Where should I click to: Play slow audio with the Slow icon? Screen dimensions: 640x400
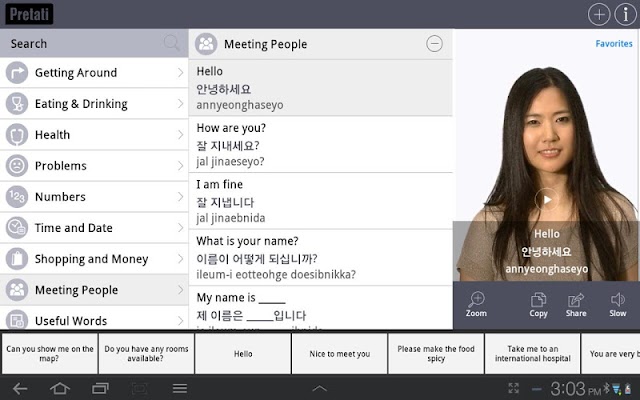click(x=618, y=304)
